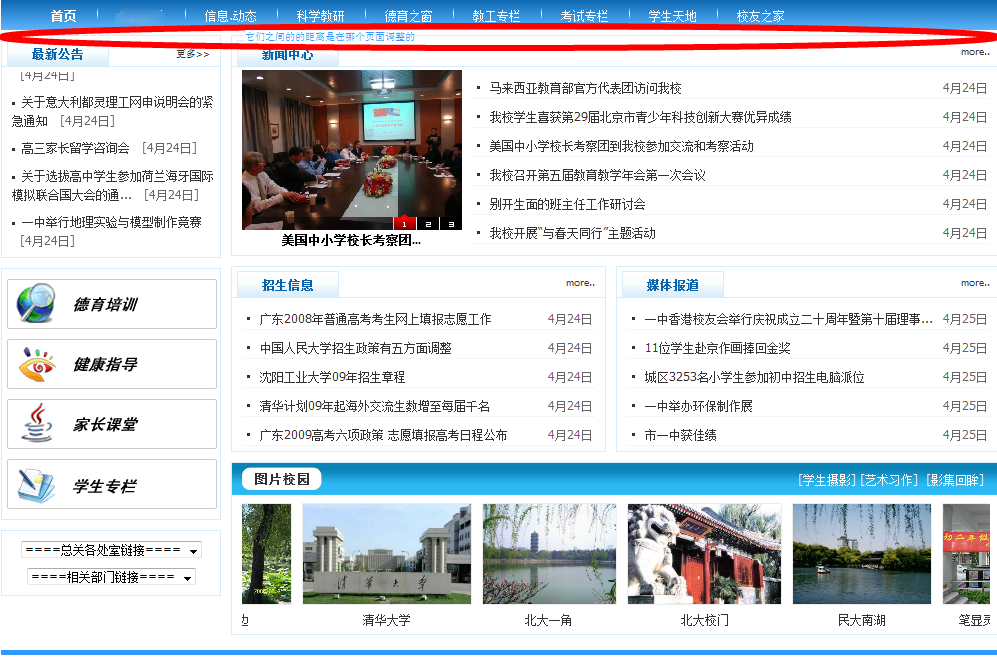Click the coffee cup icon beside 家长课堂
The image size is (997, 659).
pos(36,425)
